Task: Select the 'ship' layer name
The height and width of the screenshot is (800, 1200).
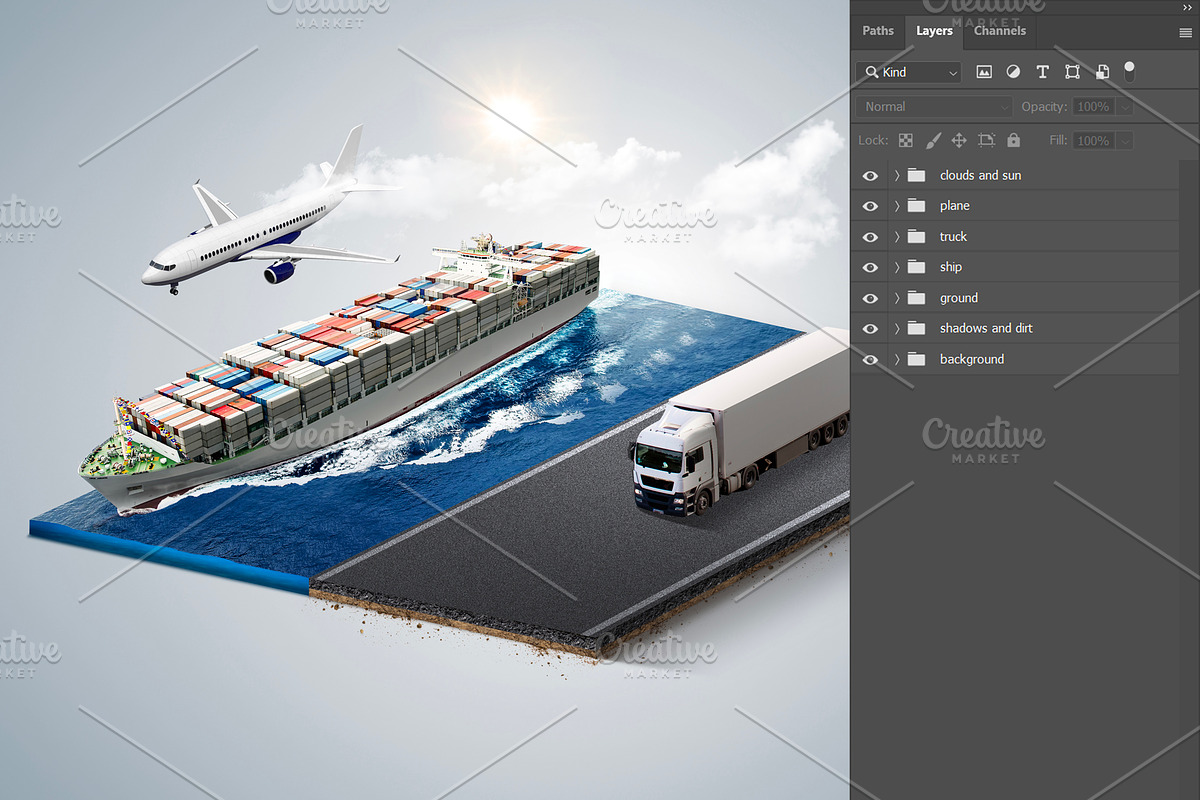Action: pyautogui.click(x=950, y=267)
